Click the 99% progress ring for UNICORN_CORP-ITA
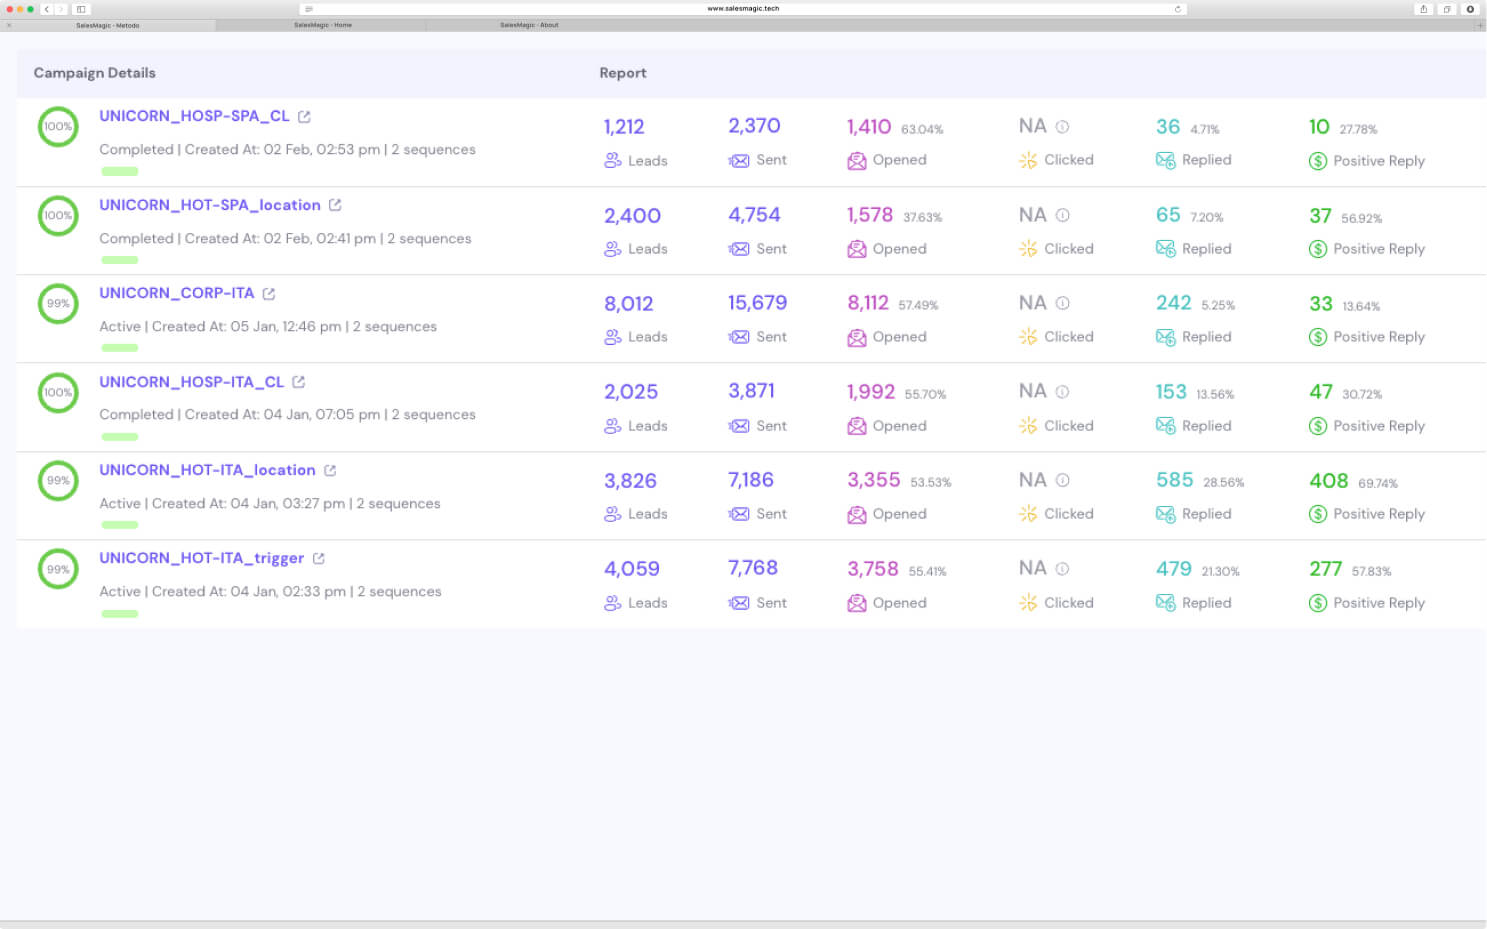This screenshot has width=1487, height=929. point(58,304)
